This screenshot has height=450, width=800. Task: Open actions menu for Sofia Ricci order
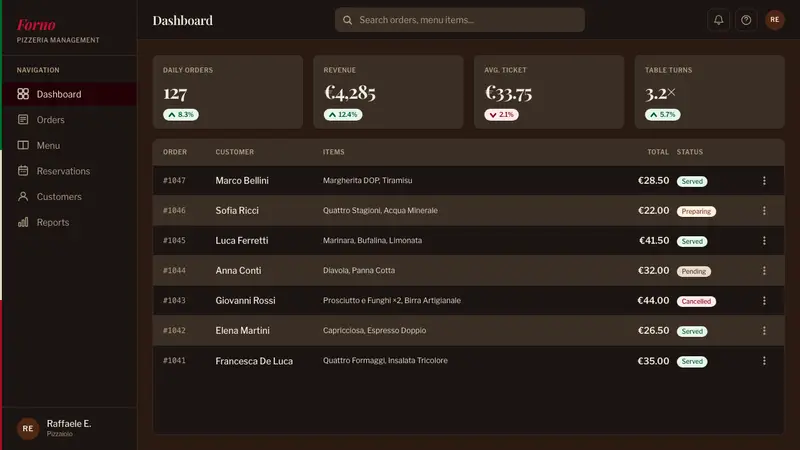pyautogui.click(x=764, y=211)
